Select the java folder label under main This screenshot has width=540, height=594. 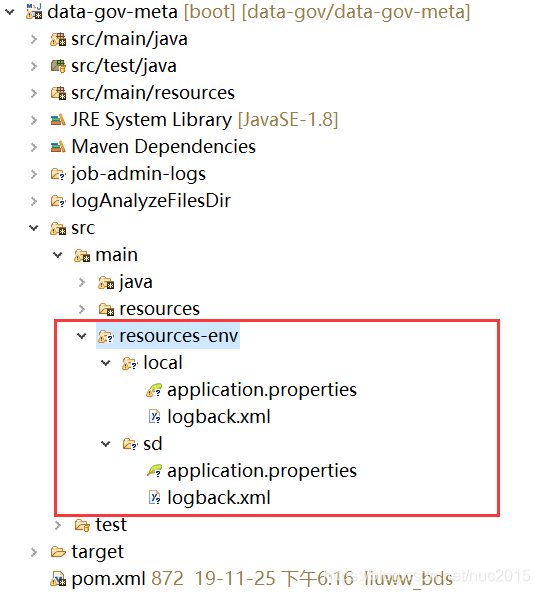point(136,283)
